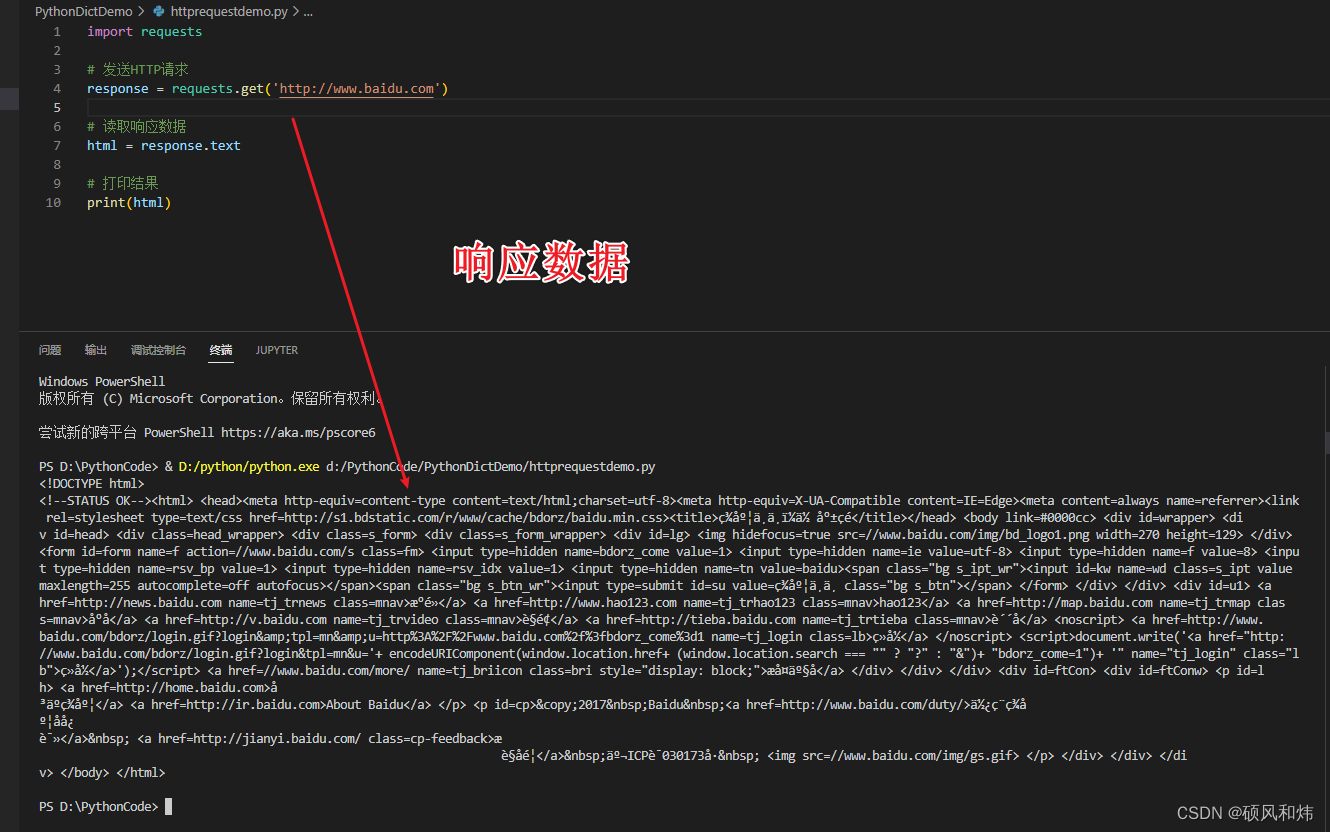Switch to the 问题 panel tab

click(x=50, y=350)
